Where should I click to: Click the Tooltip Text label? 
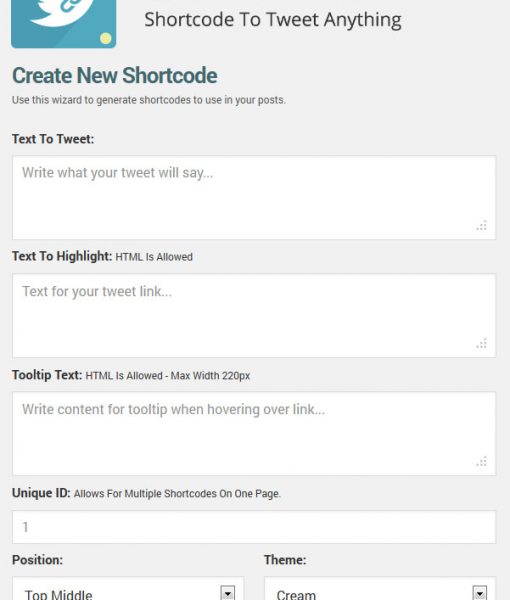pos(47,375)
